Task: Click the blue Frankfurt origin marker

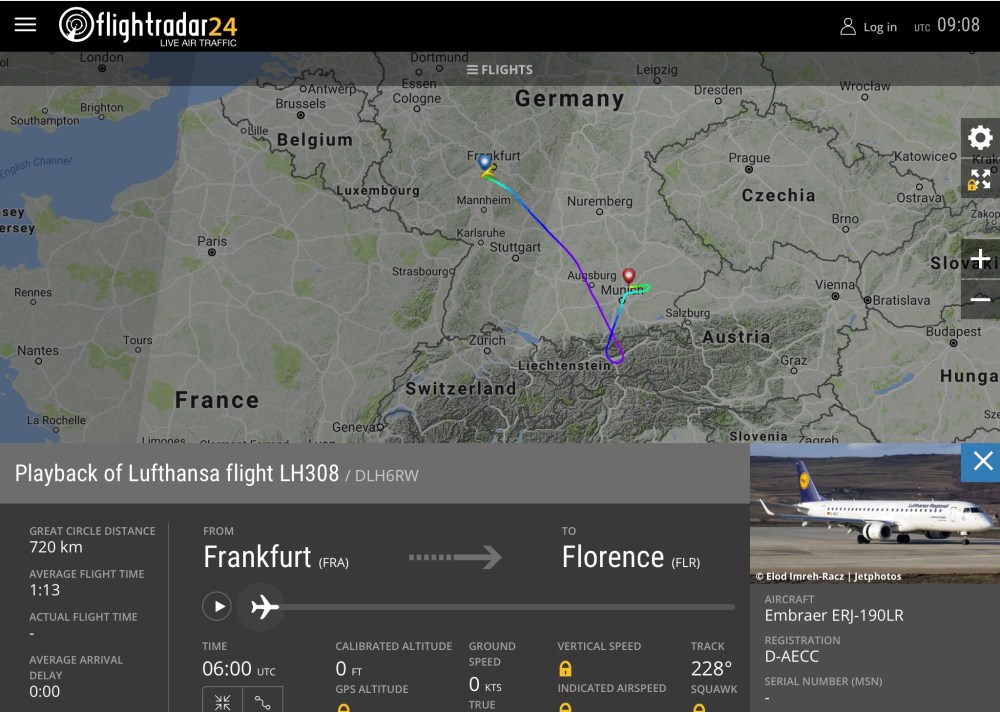Action: coord(485,162)
